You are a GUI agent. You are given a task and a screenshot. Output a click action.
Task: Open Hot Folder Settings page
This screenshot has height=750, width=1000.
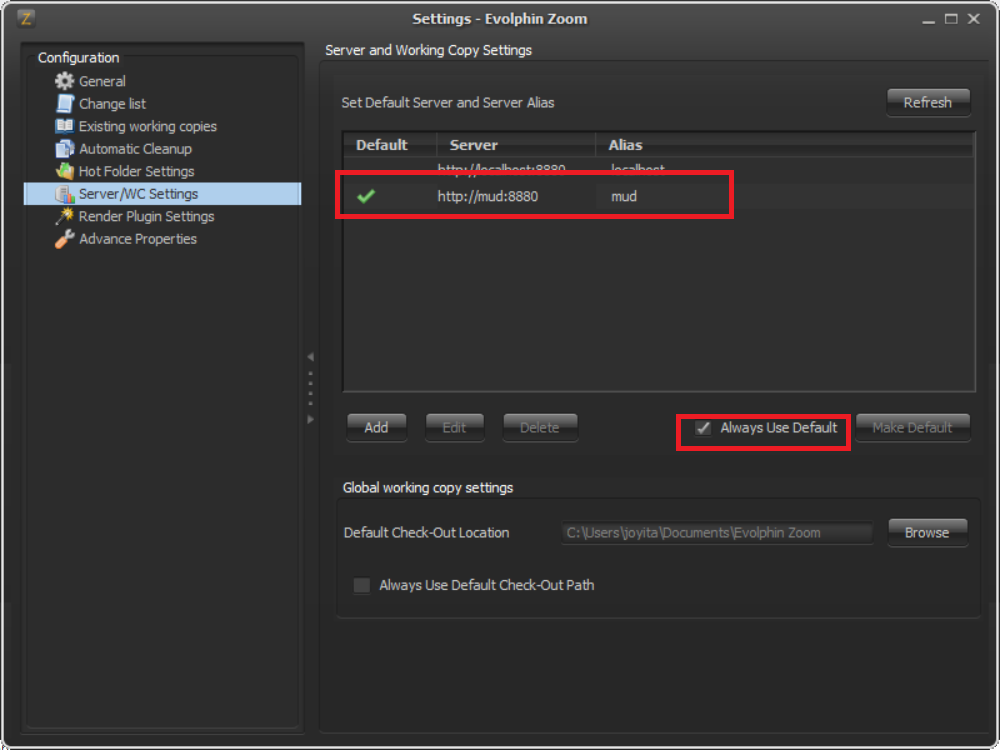[x=136, y=171]
